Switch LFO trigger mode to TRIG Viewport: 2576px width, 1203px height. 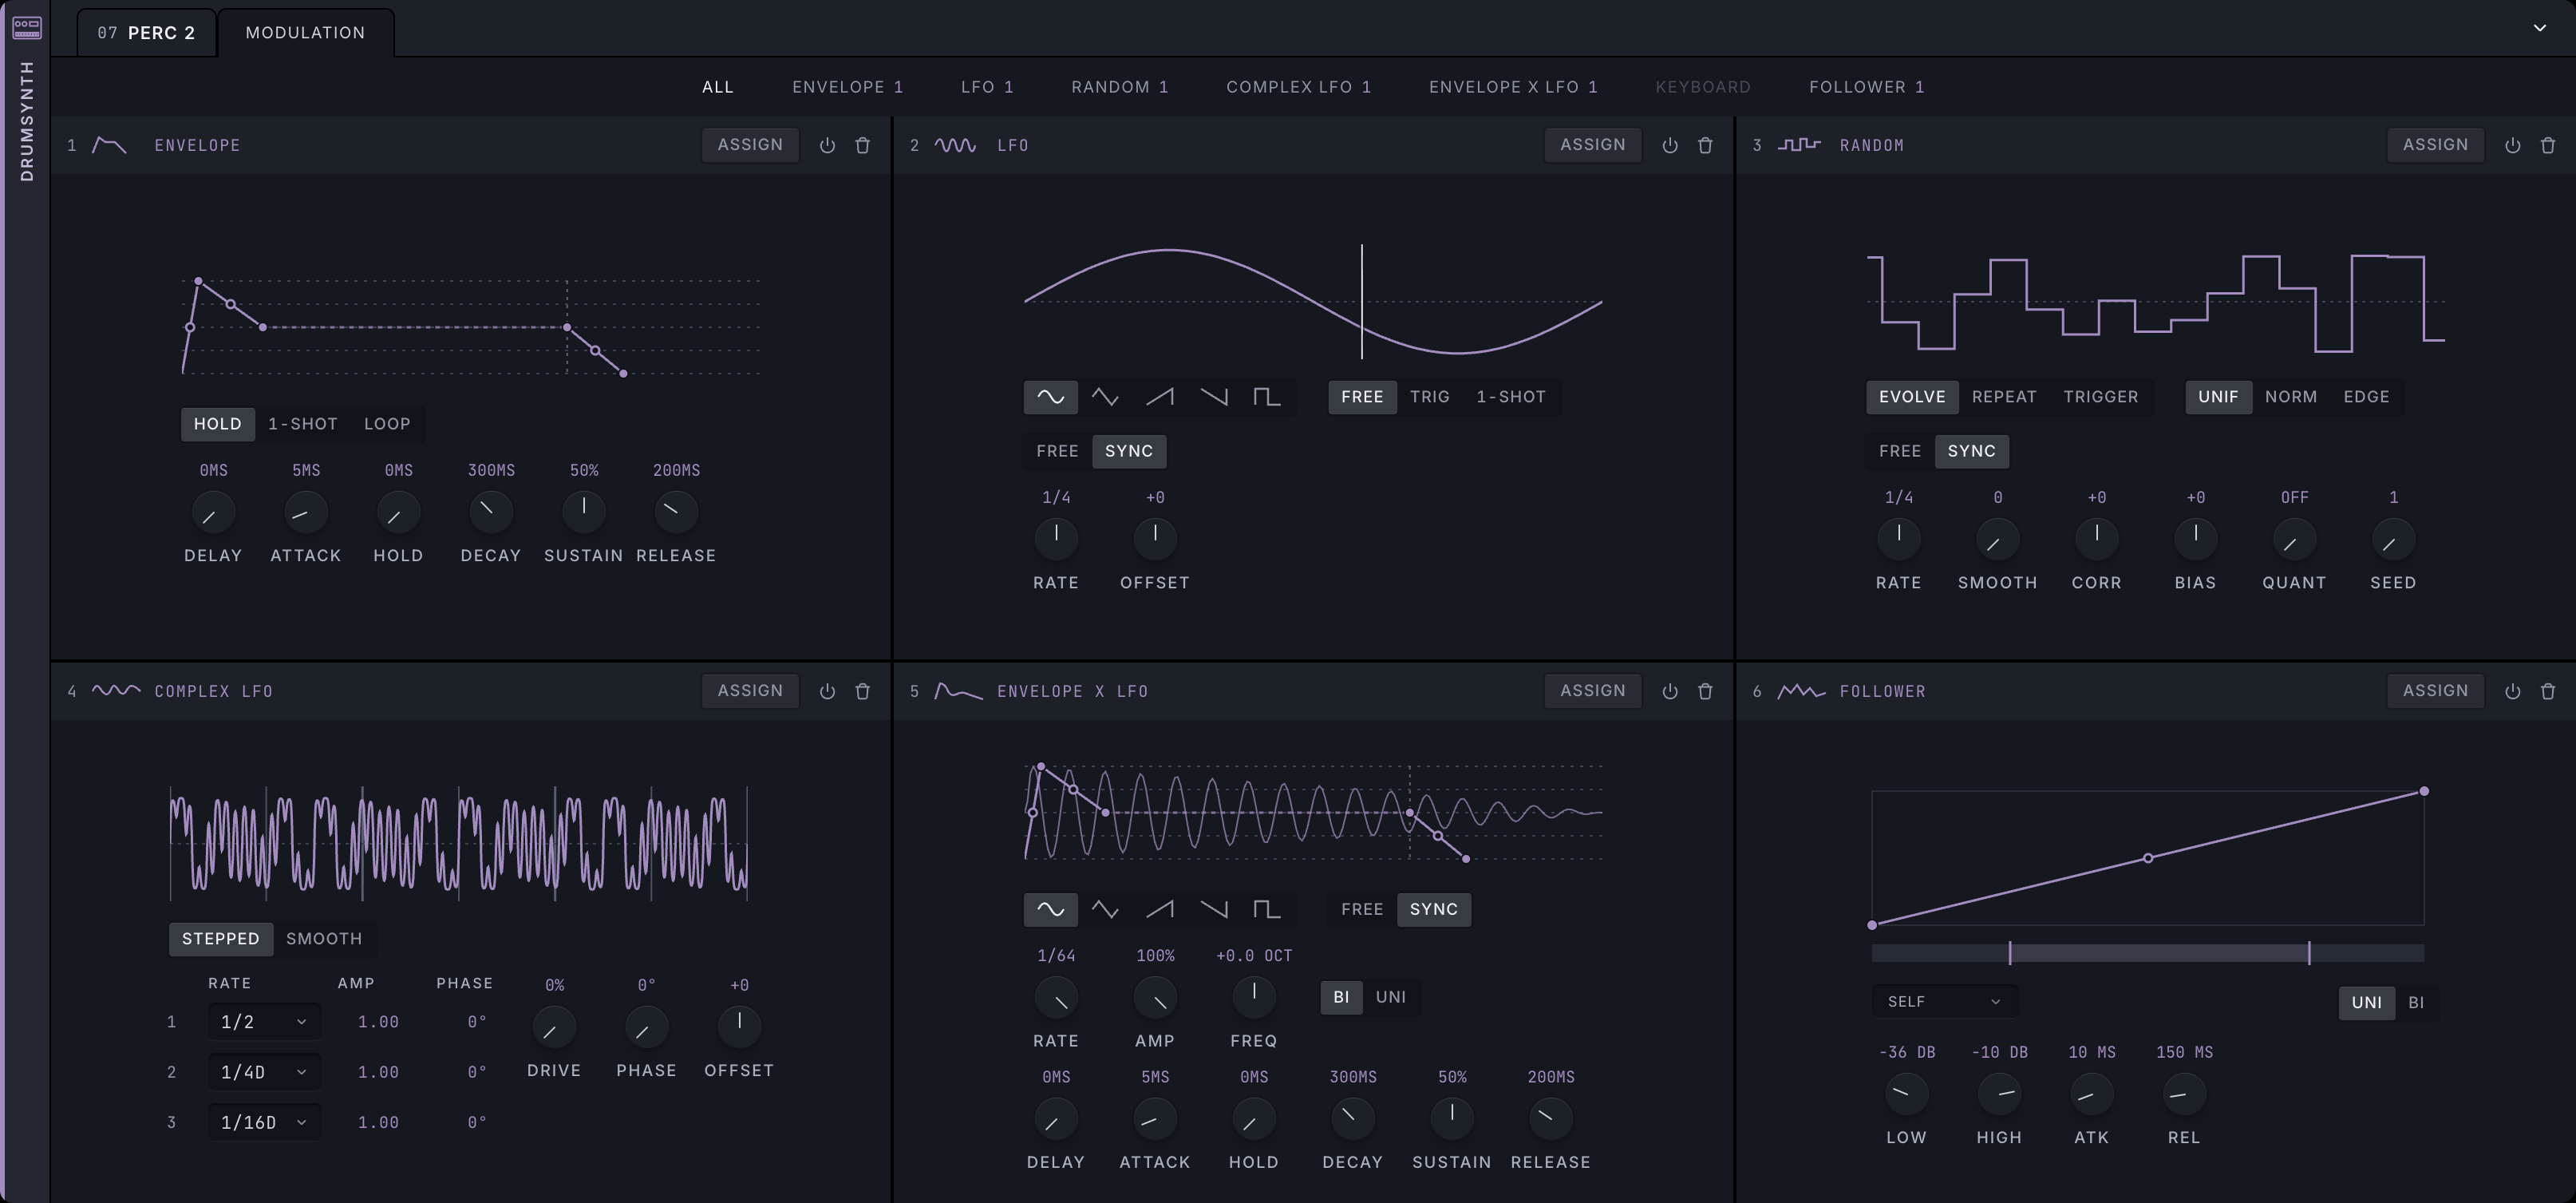pos(1430,397)
